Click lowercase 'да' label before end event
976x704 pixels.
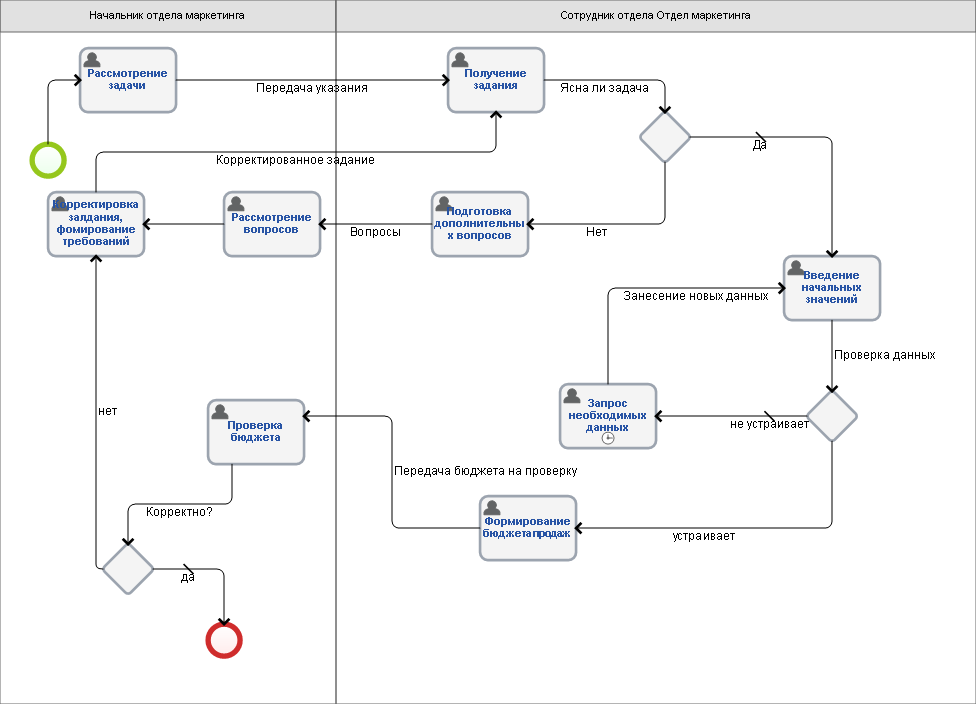pyautogui.click(x=187, y=577)
